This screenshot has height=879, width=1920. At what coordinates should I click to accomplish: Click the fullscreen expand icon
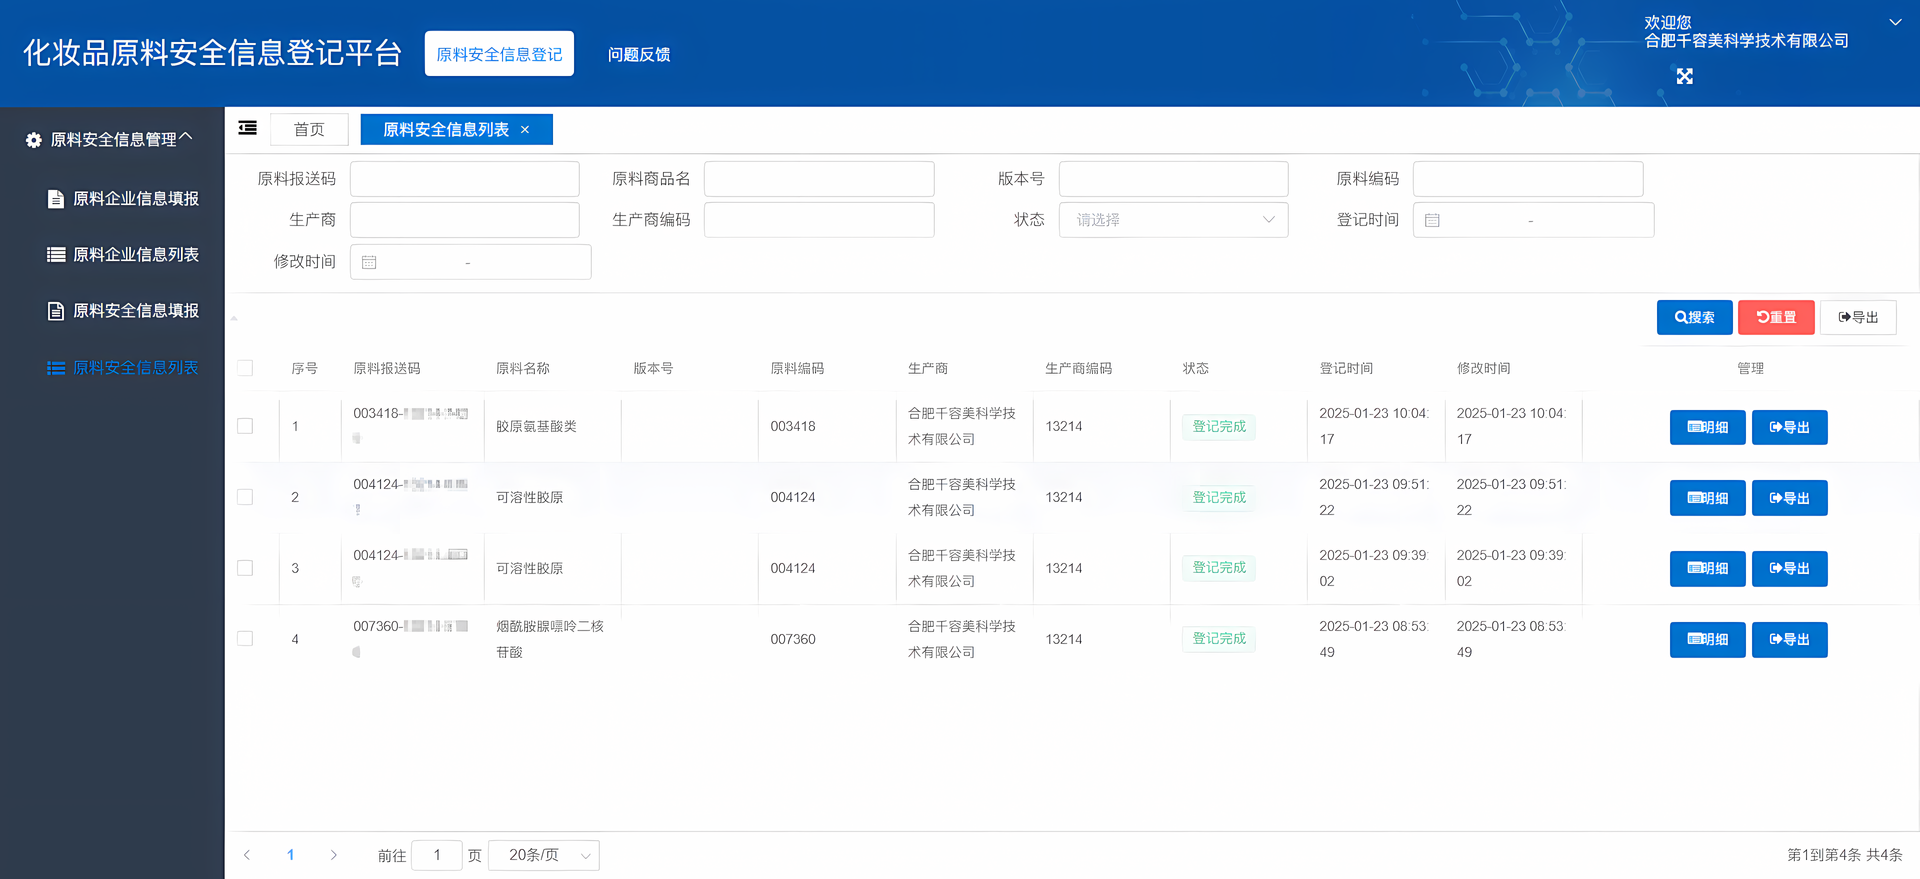click(1684, 76)
